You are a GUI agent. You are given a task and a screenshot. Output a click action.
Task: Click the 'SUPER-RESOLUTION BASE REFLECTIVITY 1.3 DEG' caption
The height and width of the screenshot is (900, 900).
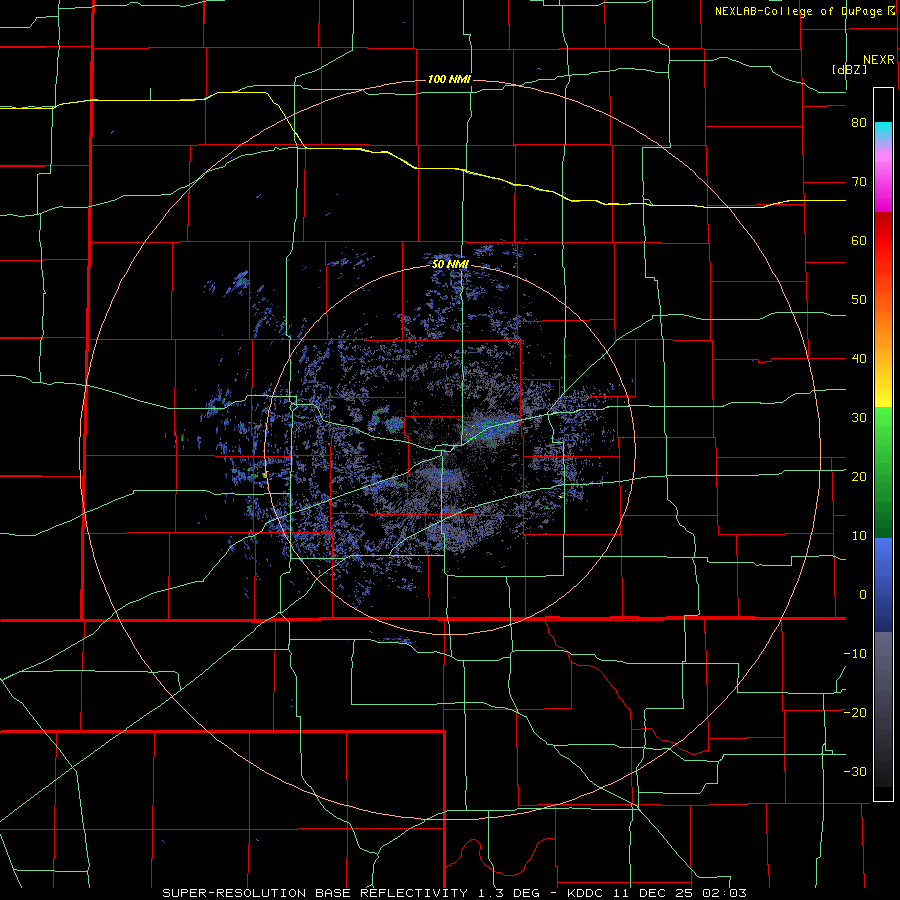coord(353,893)
